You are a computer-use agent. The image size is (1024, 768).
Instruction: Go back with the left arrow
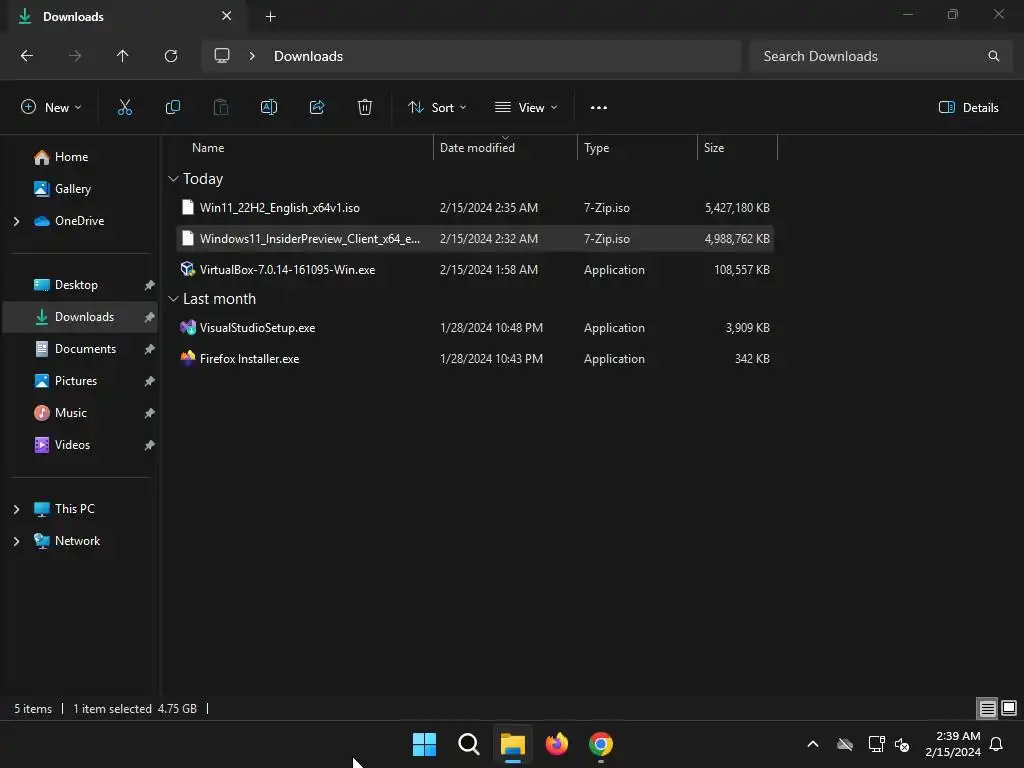click(27, 56)
